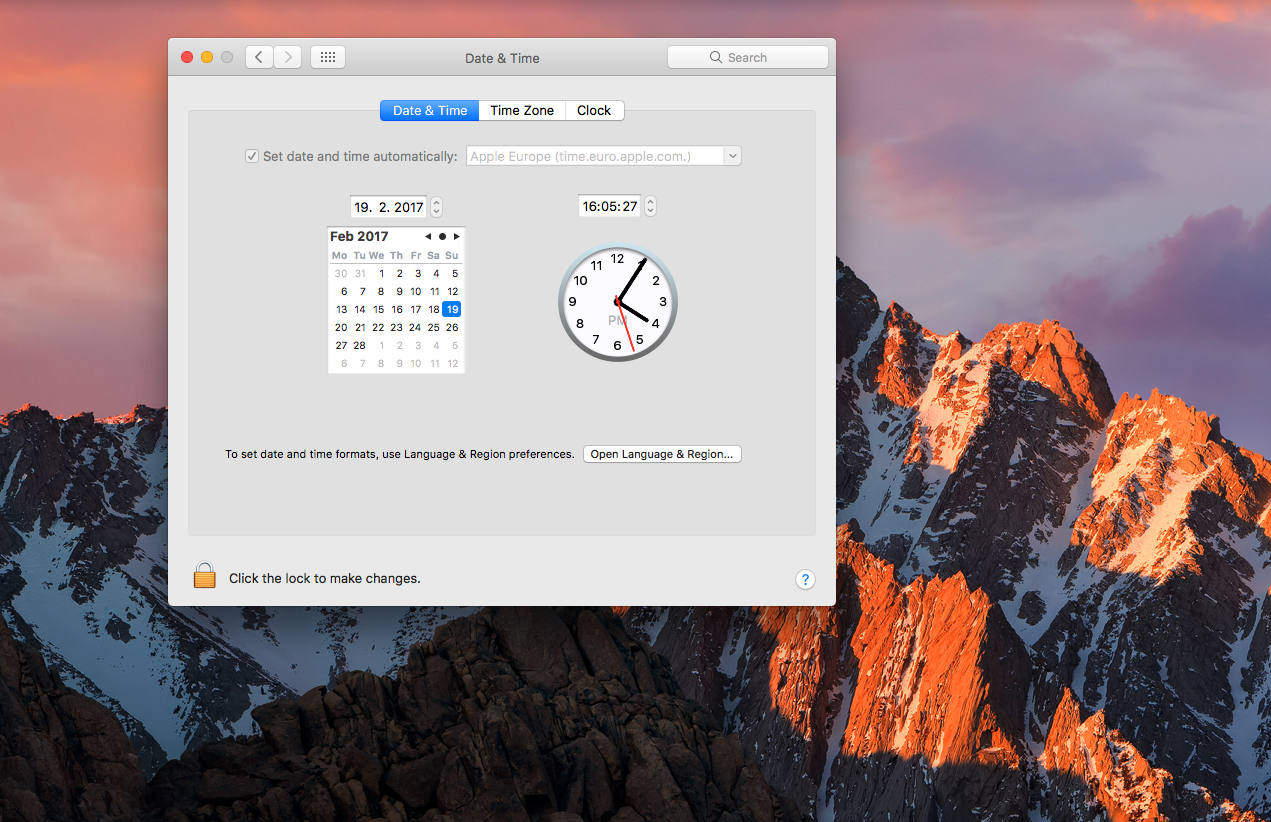Screen dimensions: 1271x822
Task: Click the date field stepper arrows
Action: tap(437, 207)
